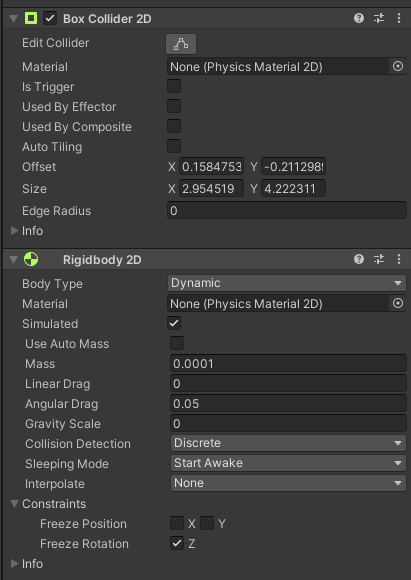This screenshot has width=411, height=580.
Task: Check Freeze Position Y
Action: tap(207, 523)
